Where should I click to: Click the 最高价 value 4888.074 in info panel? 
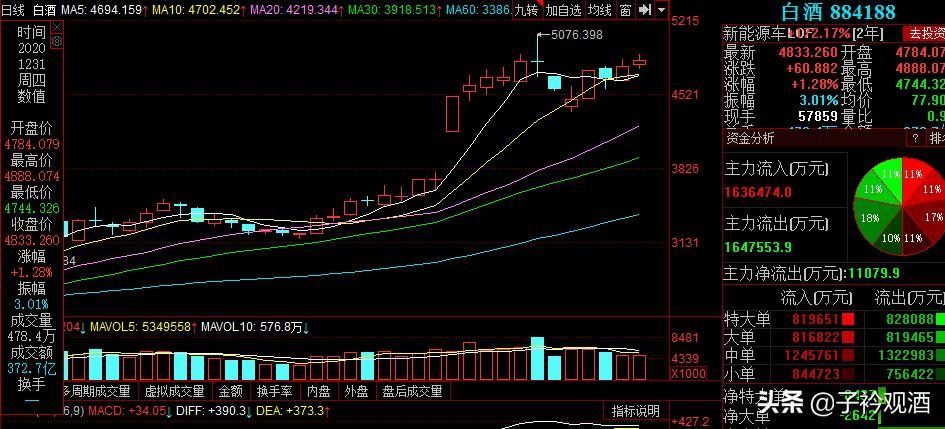point(31,177)
